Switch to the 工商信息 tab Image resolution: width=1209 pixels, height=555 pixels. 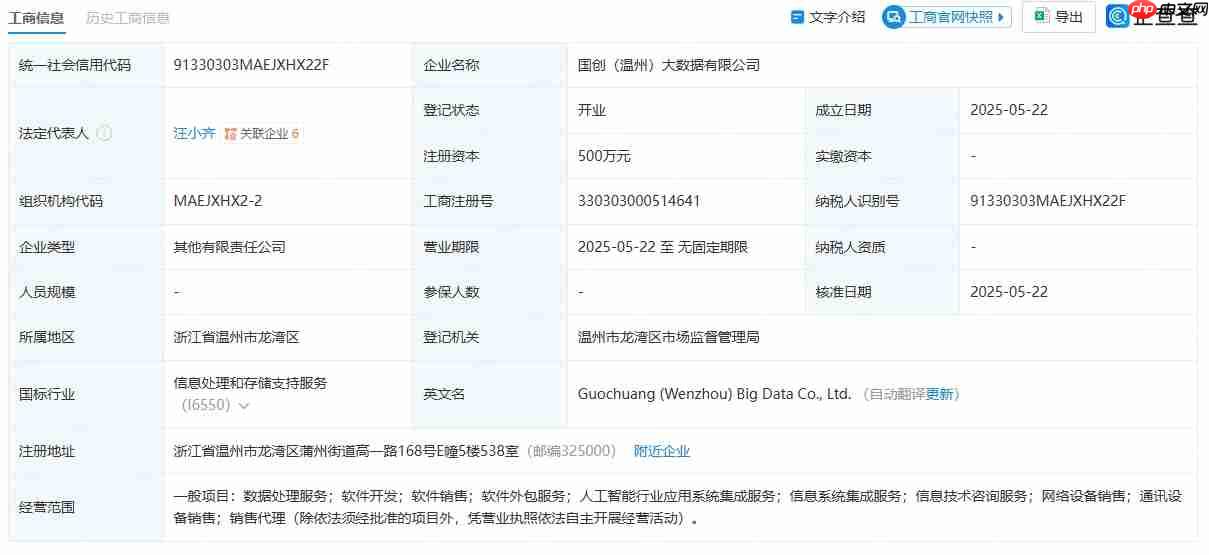tap(36, 17)
